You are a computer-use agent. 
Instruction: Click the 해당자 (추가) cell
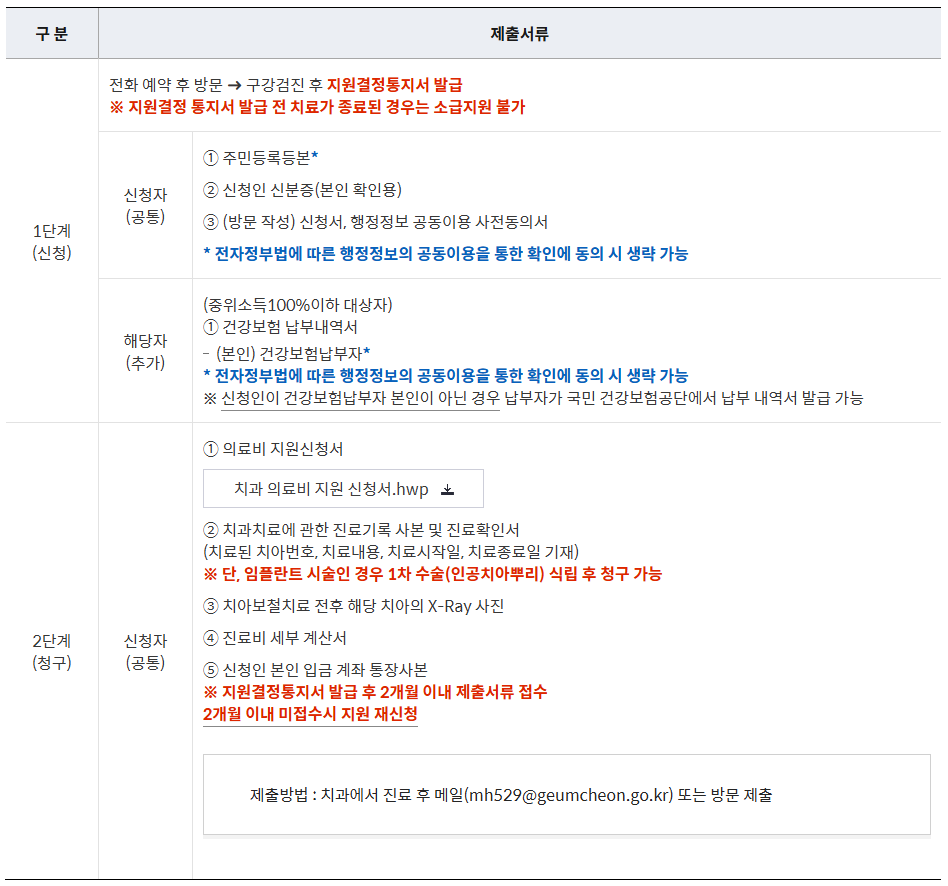[145, 352]
